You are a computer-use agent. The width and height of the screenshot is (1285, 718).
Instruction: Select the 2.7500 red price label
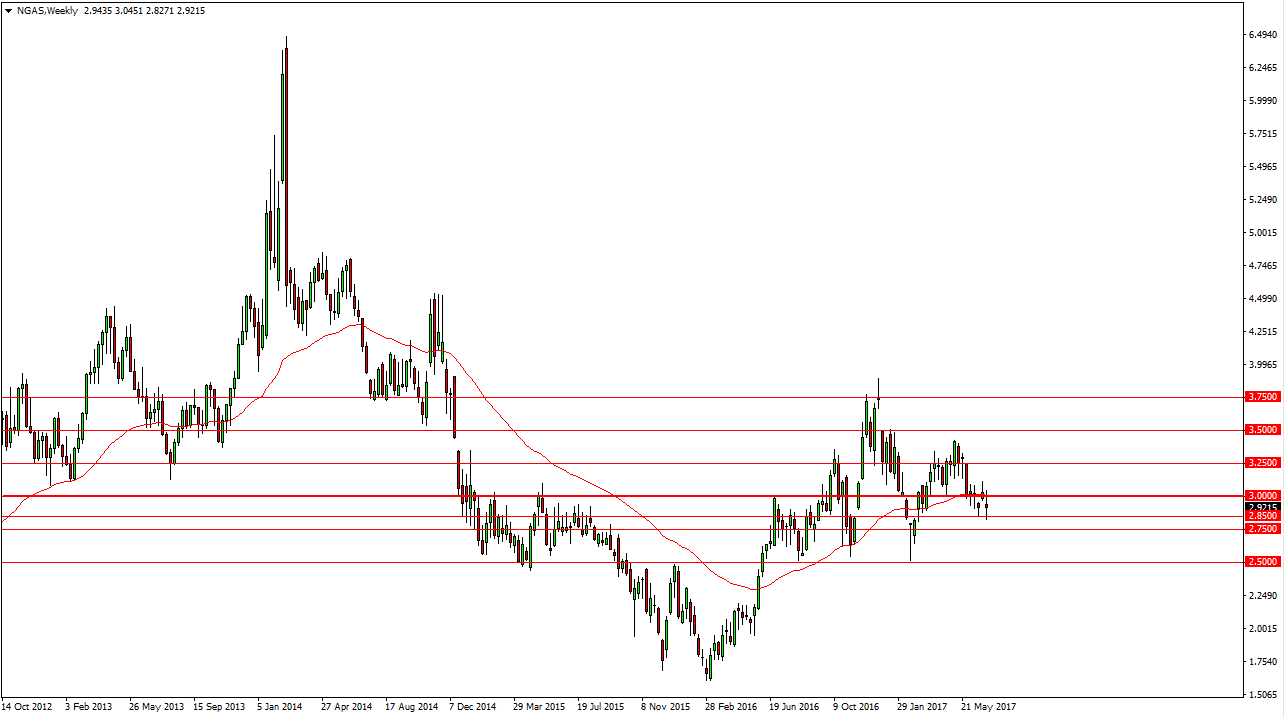tap(1263, 529)
